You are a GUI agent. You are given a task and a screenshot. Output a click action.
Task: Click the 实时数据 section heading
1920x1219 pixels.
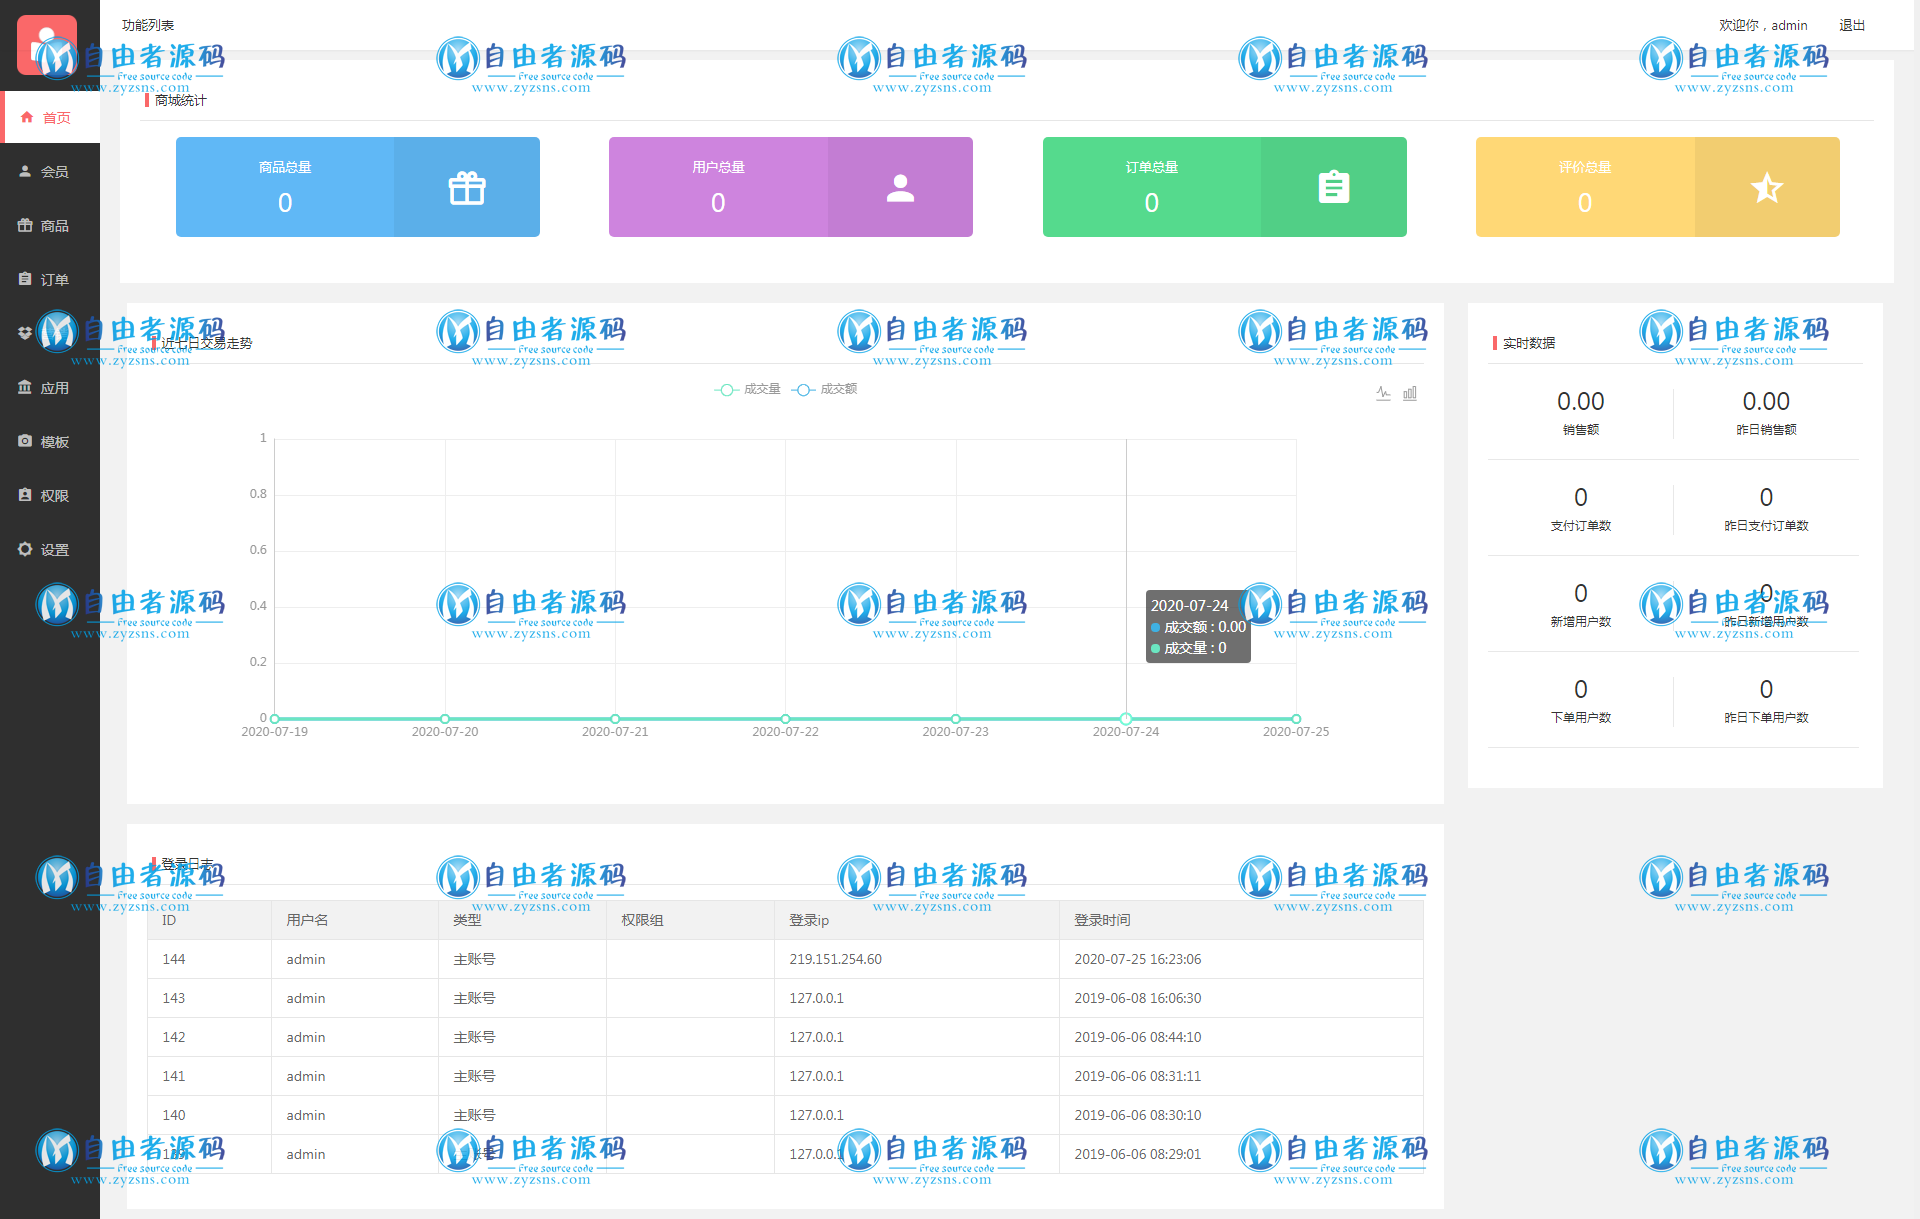(x=1529, y=343)
